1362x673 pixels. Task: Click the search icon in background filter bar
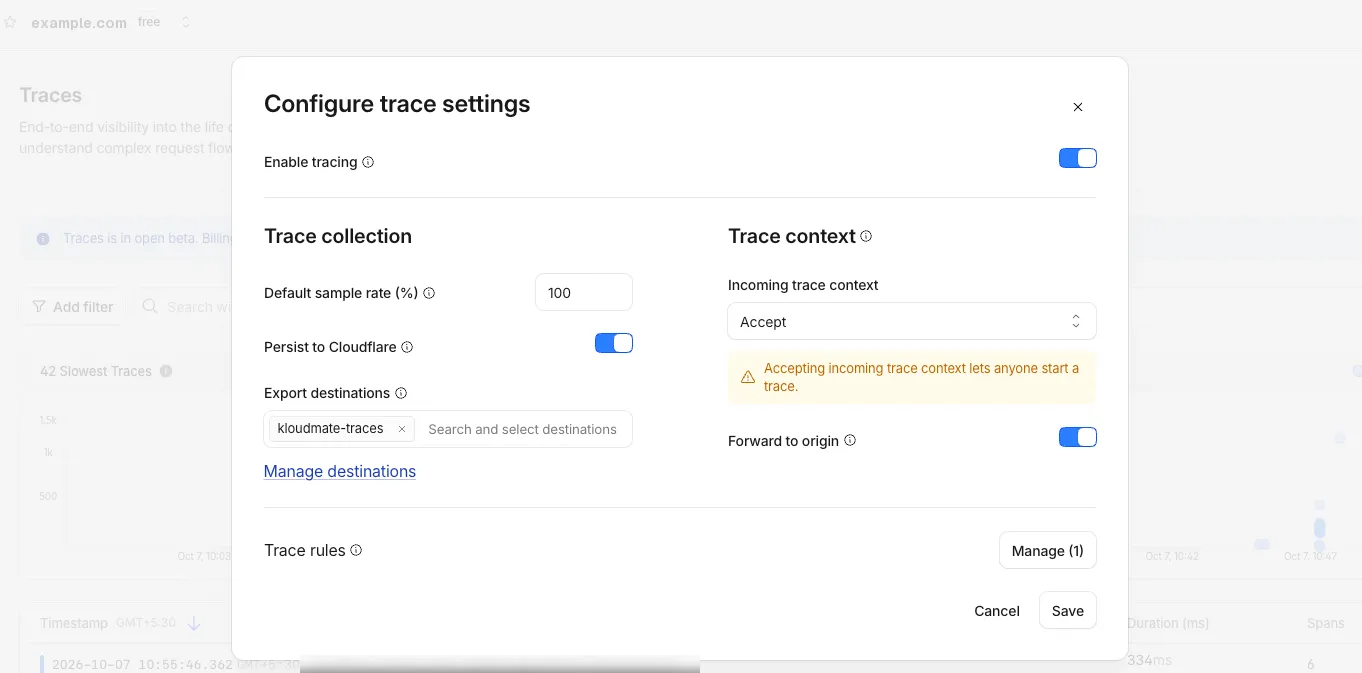(150, 307)
